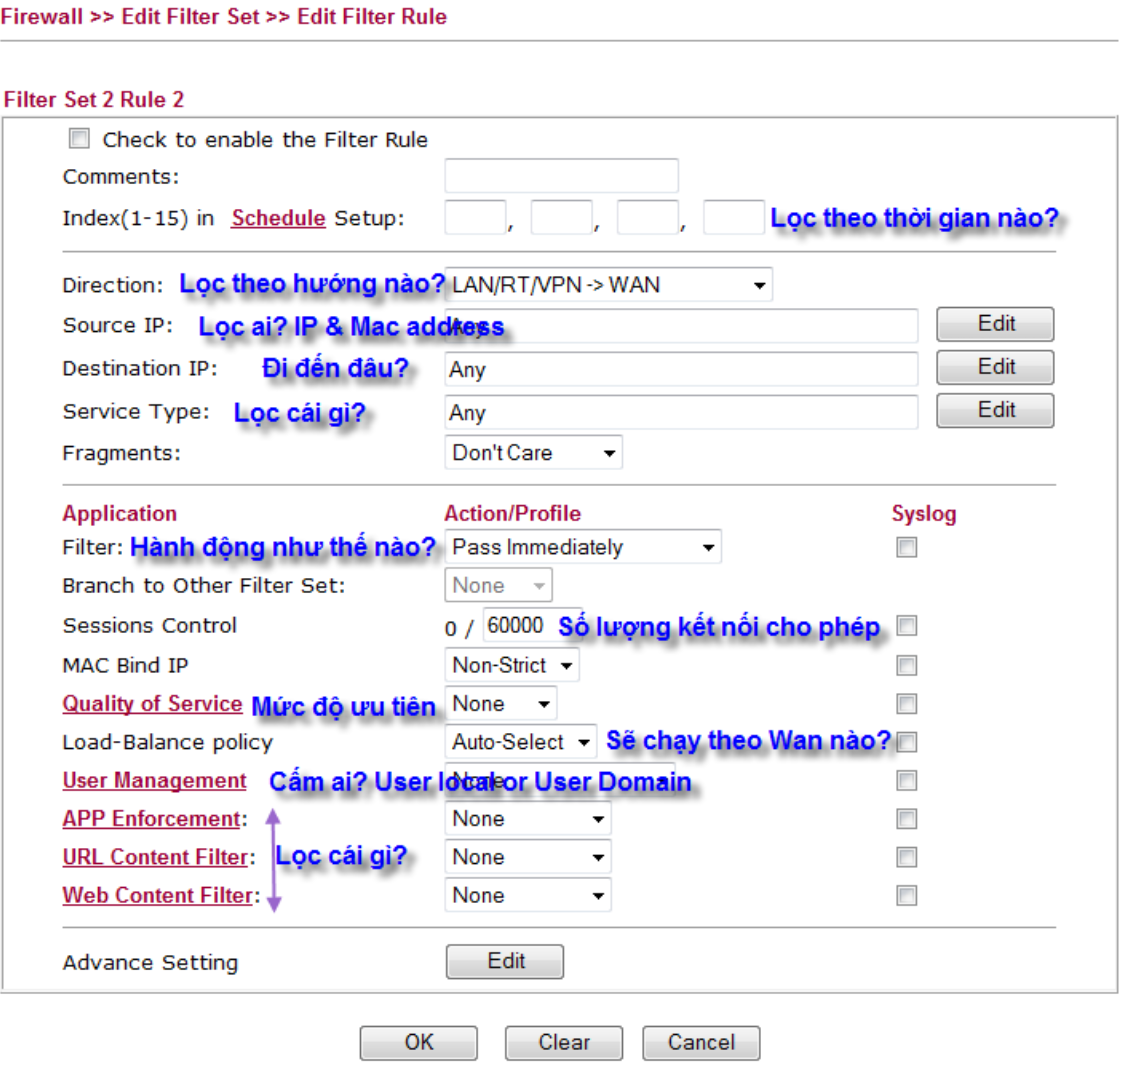Click the 'Syslog' column heading
1125x1080 pixels.
click(924, 514)
